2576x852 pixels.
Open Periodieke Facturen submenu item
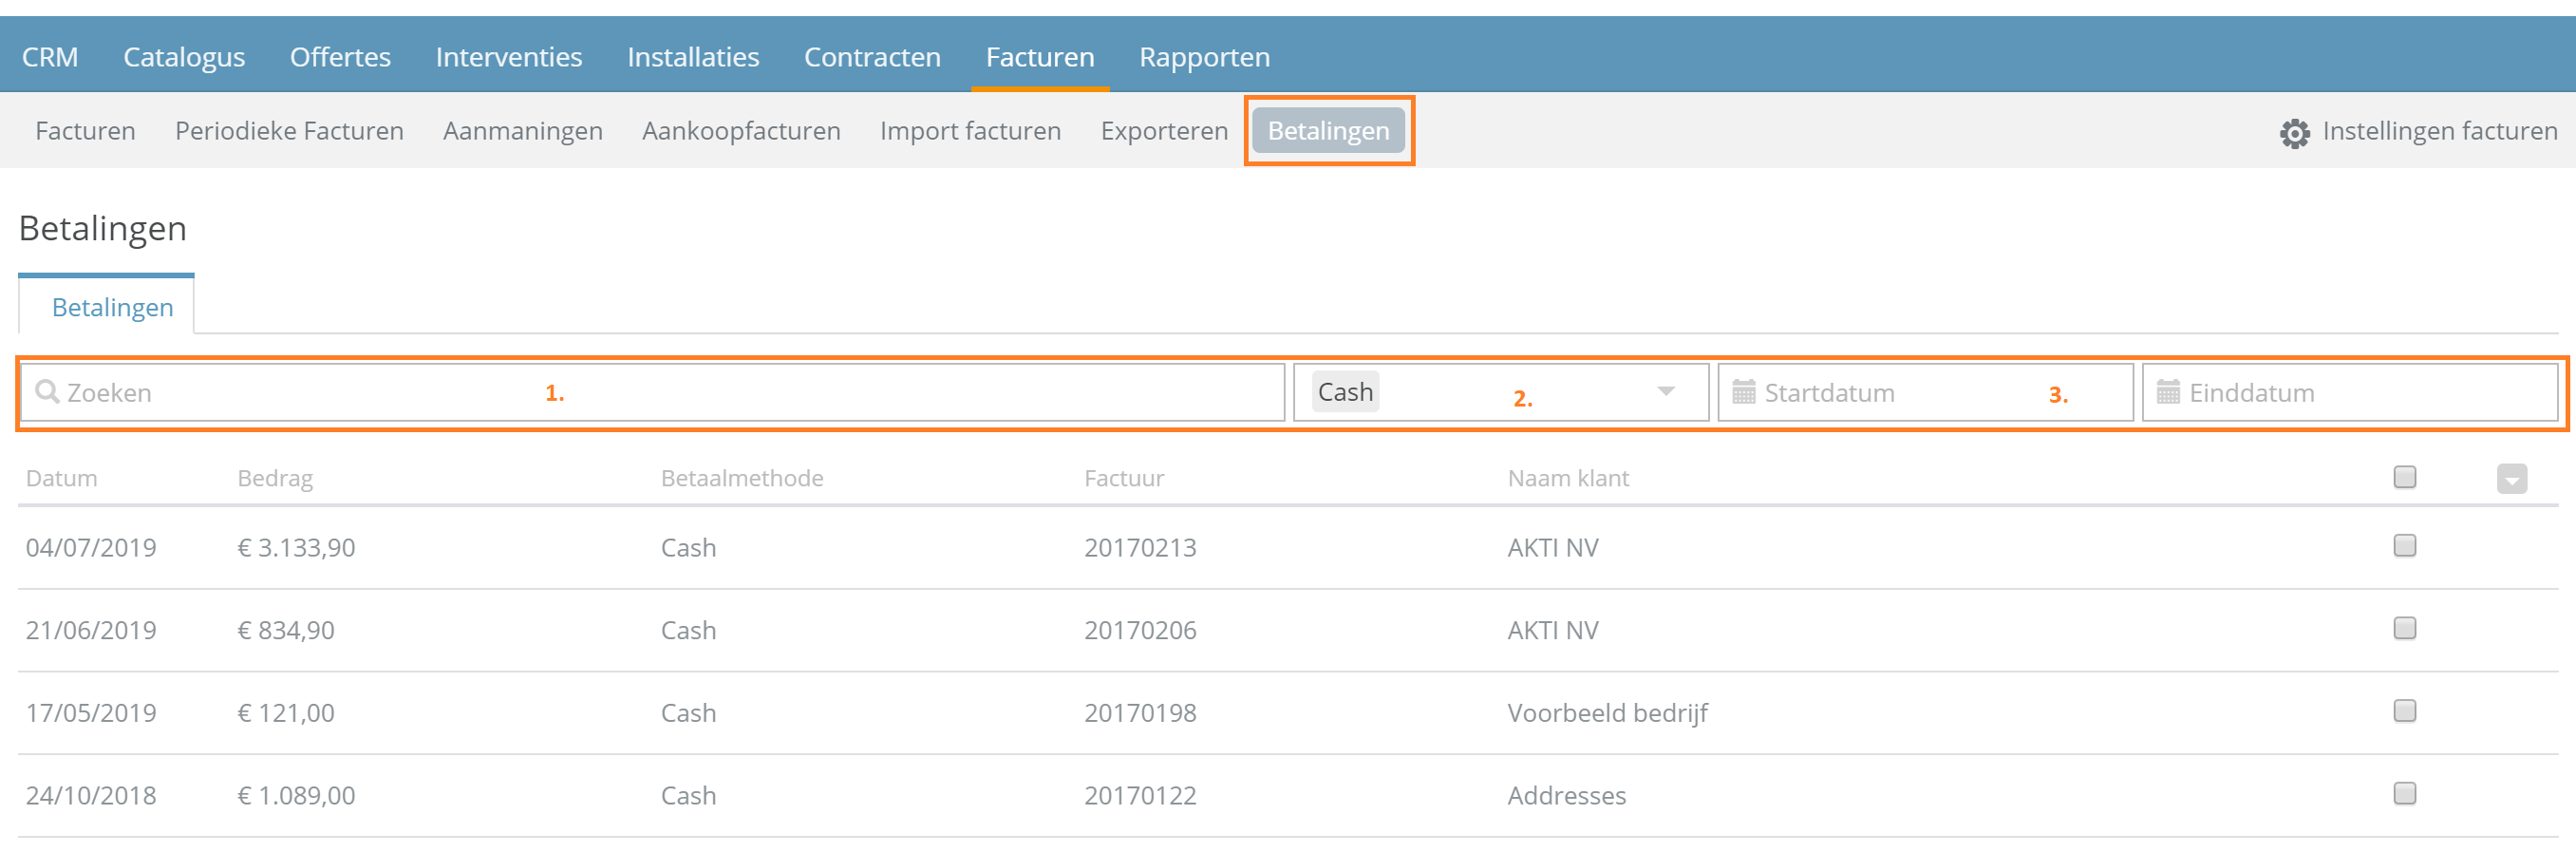289,131
